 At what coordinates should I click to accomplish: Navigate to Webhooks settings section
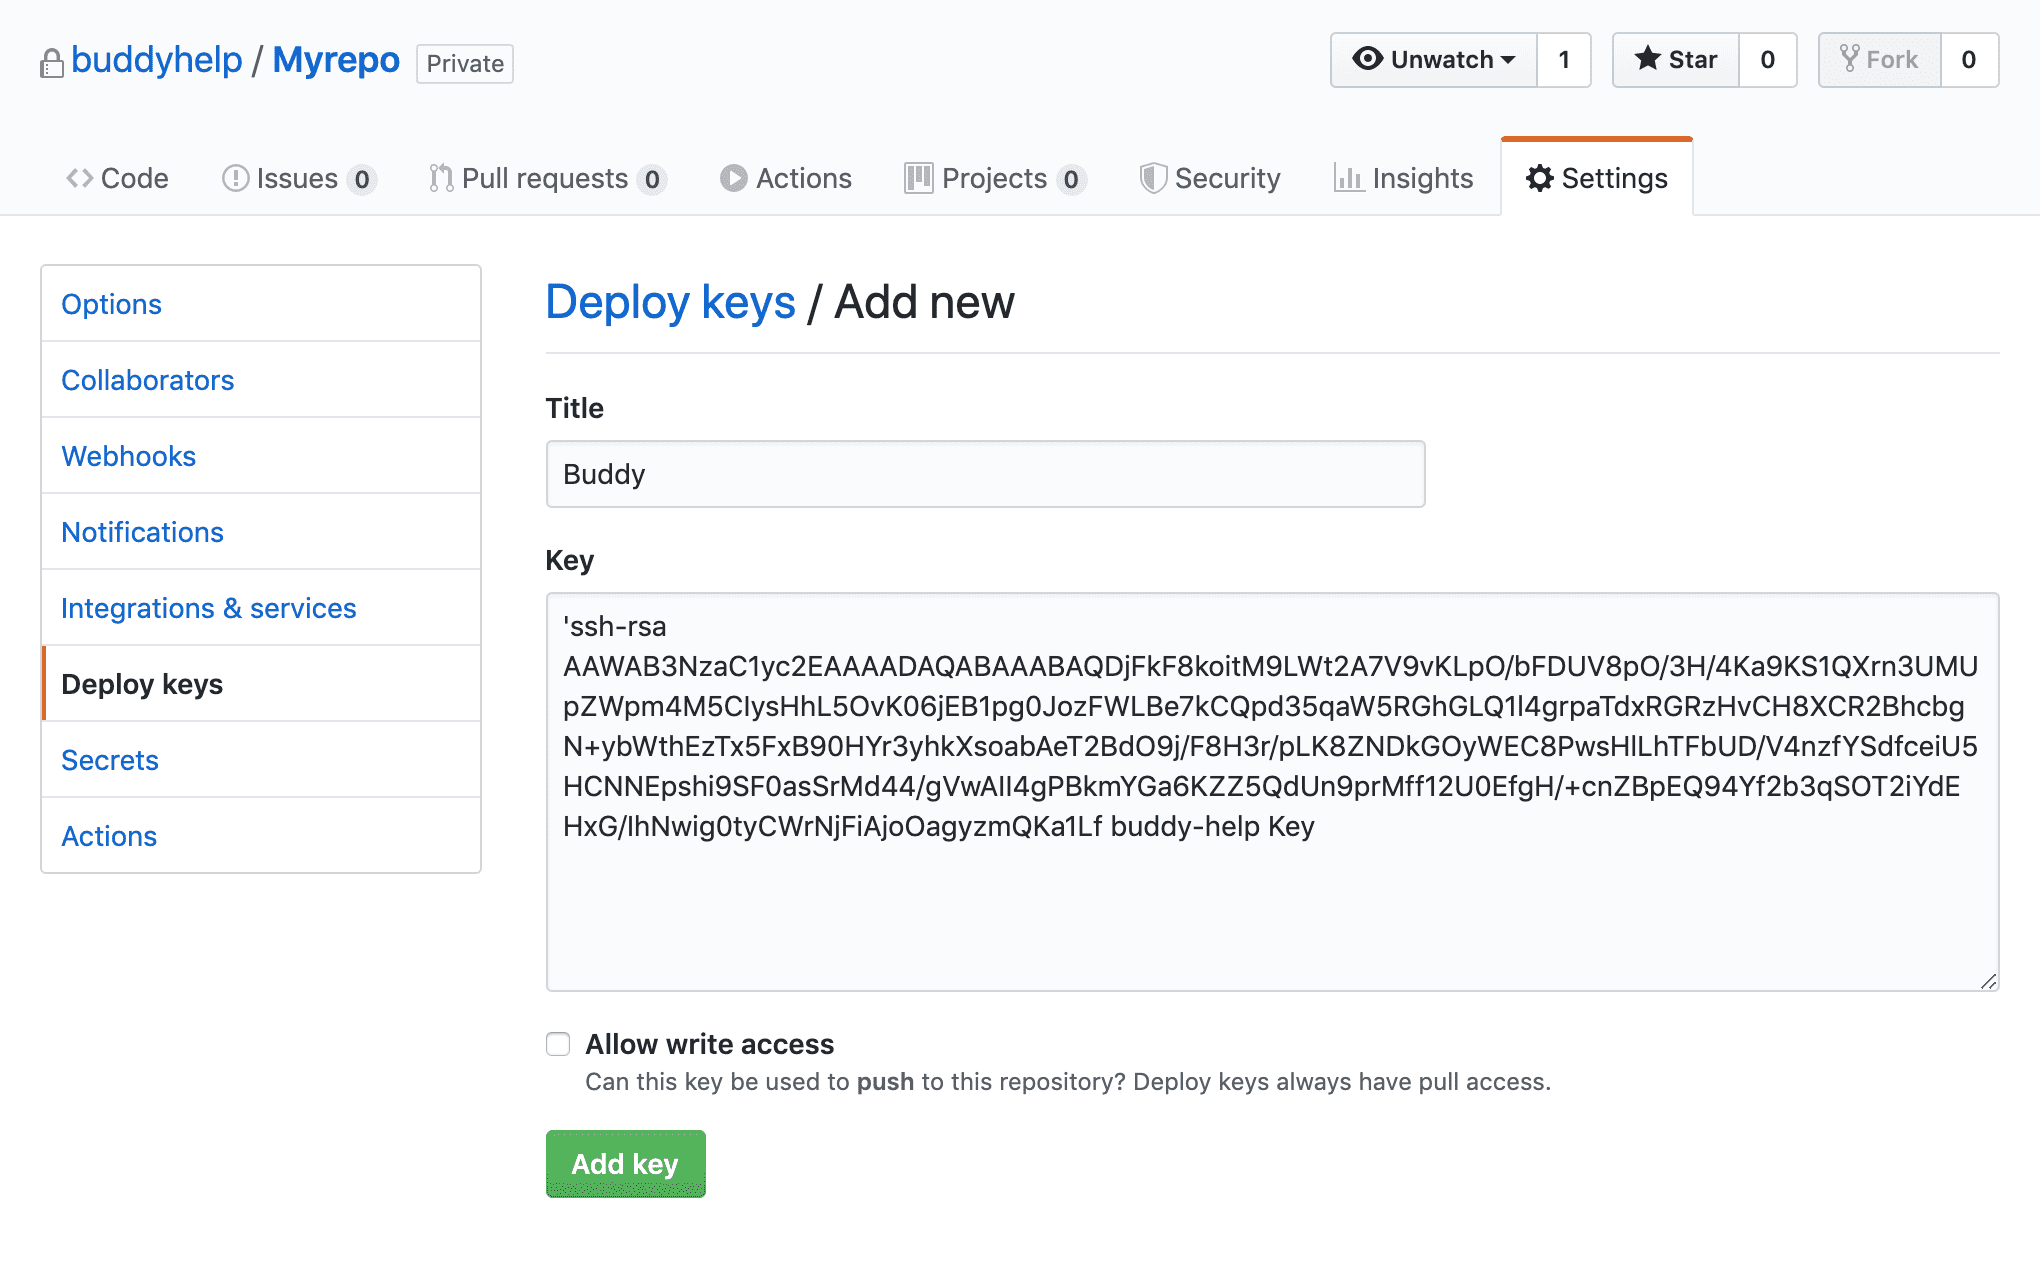[x=130, y=455]
